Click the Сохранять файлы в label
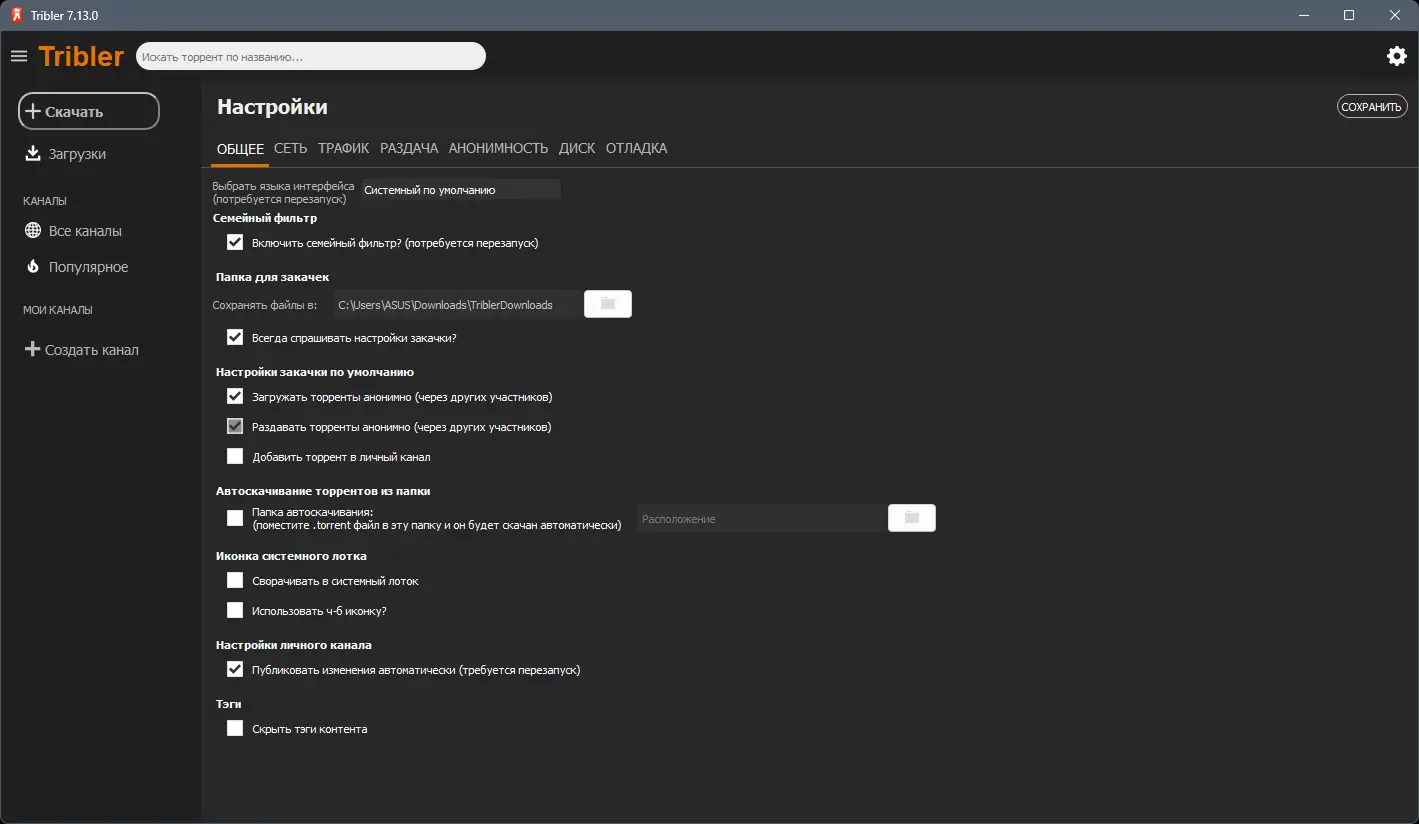This screenshot has height=824, width=1419. [265, 305]
